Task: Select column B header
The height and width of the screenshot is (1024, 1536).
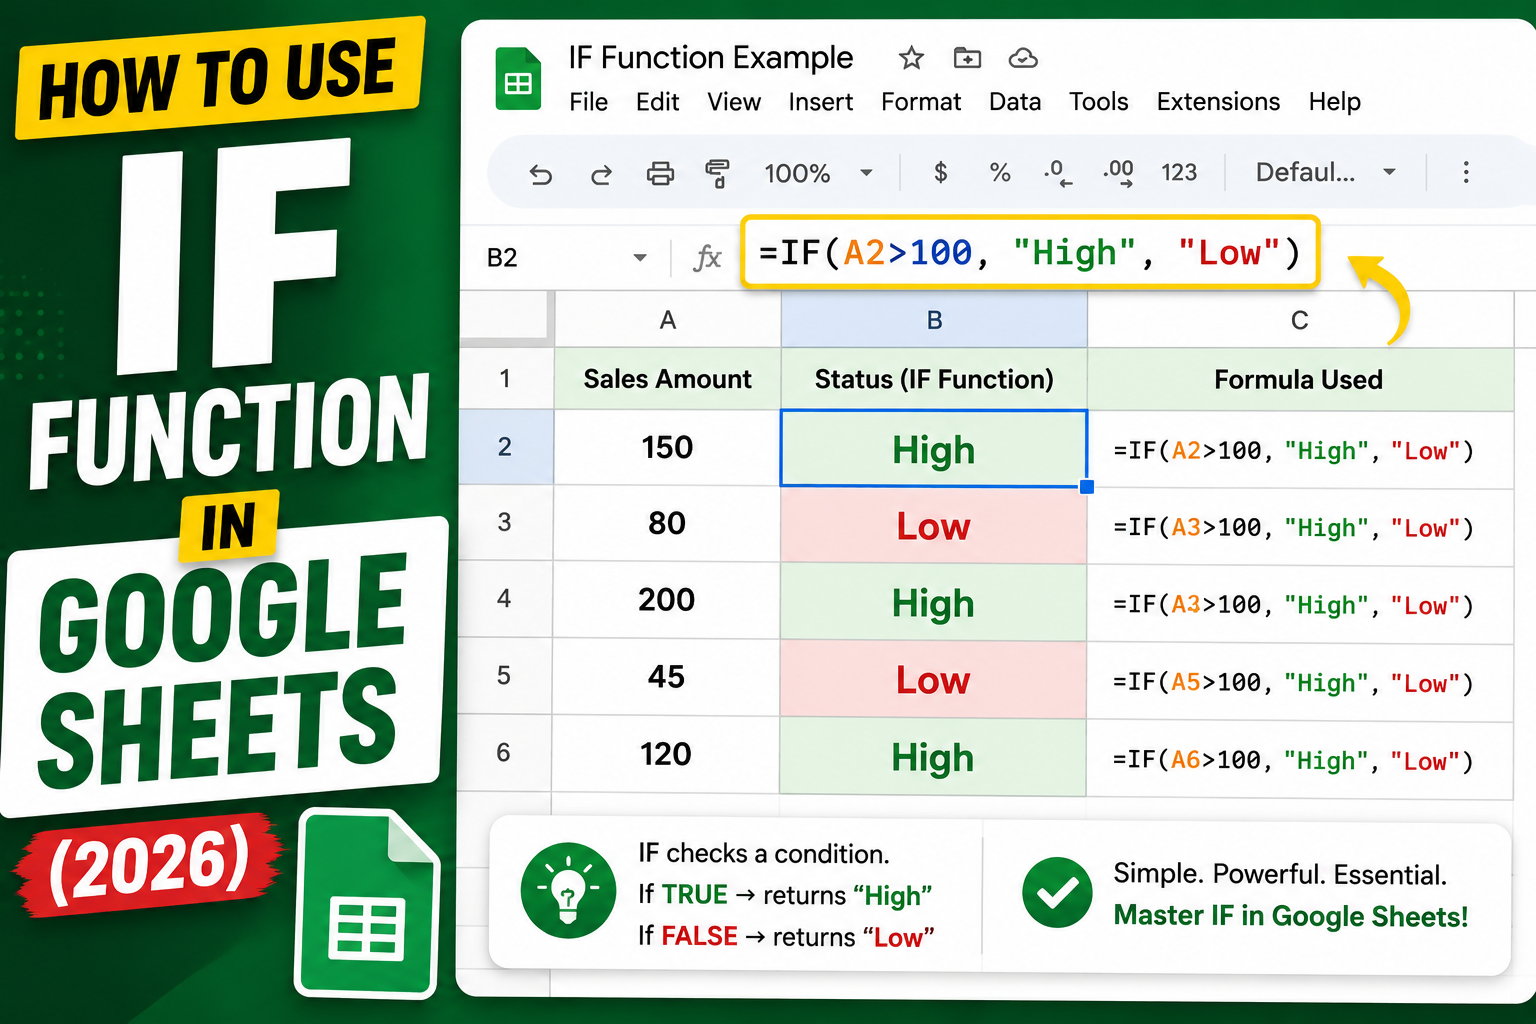Action: pyautogui.click(x=934, y=320)
